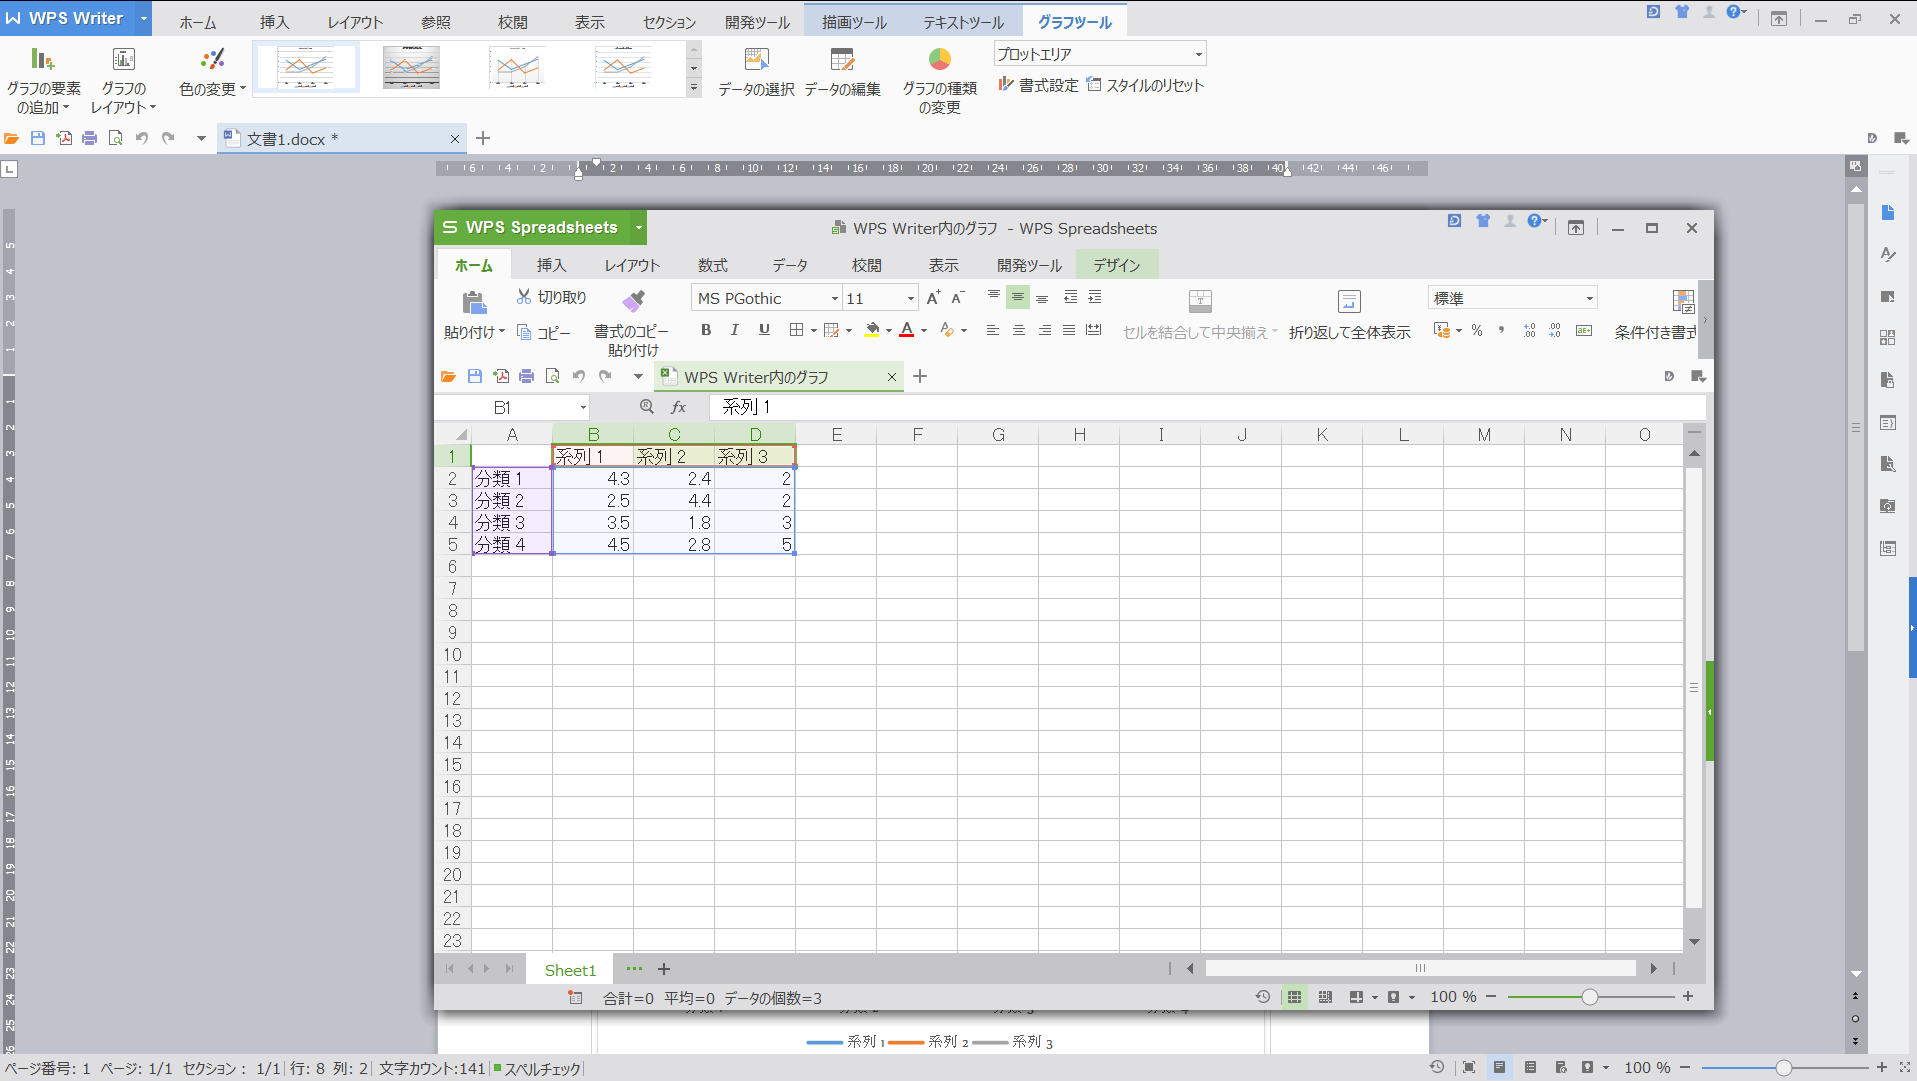This screenshot has width=1917, height=1081.
Task: Click データの選択 in Writer ribbon
Action: point(756,72)
